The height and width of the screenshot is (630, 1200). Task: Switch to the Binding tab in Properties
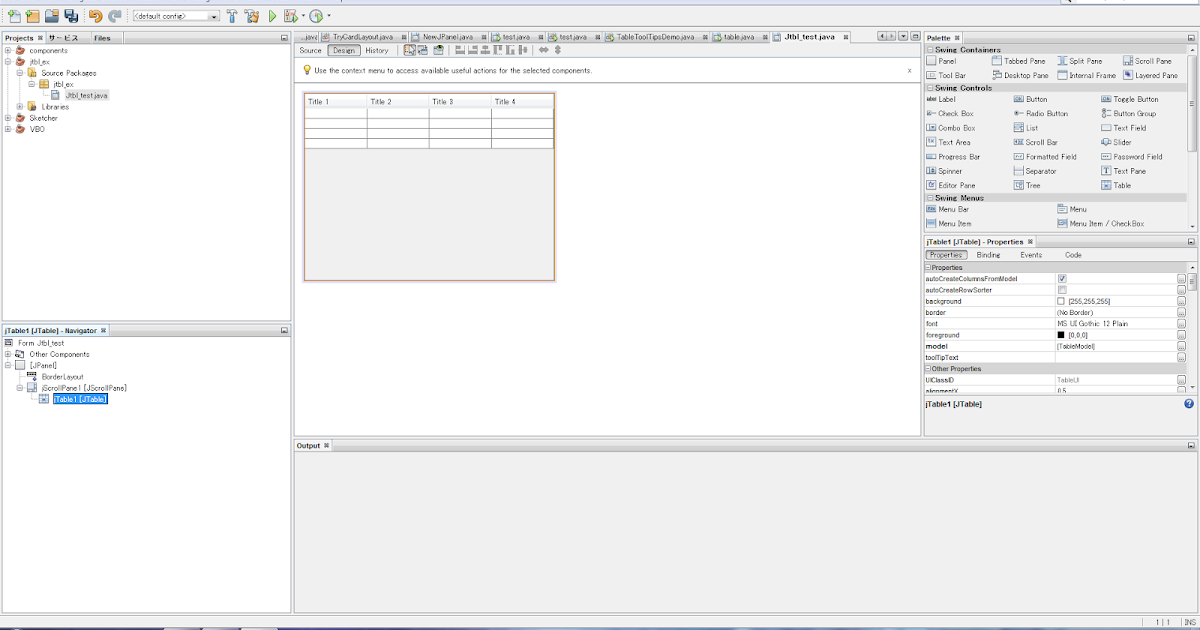click(988, 254)
